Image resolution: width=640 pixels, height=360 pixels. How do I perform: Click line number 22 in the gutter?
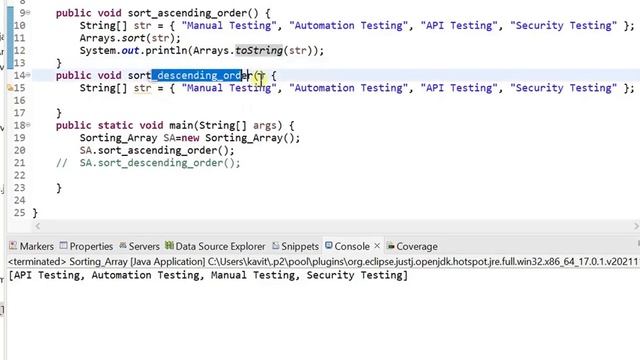19,176
